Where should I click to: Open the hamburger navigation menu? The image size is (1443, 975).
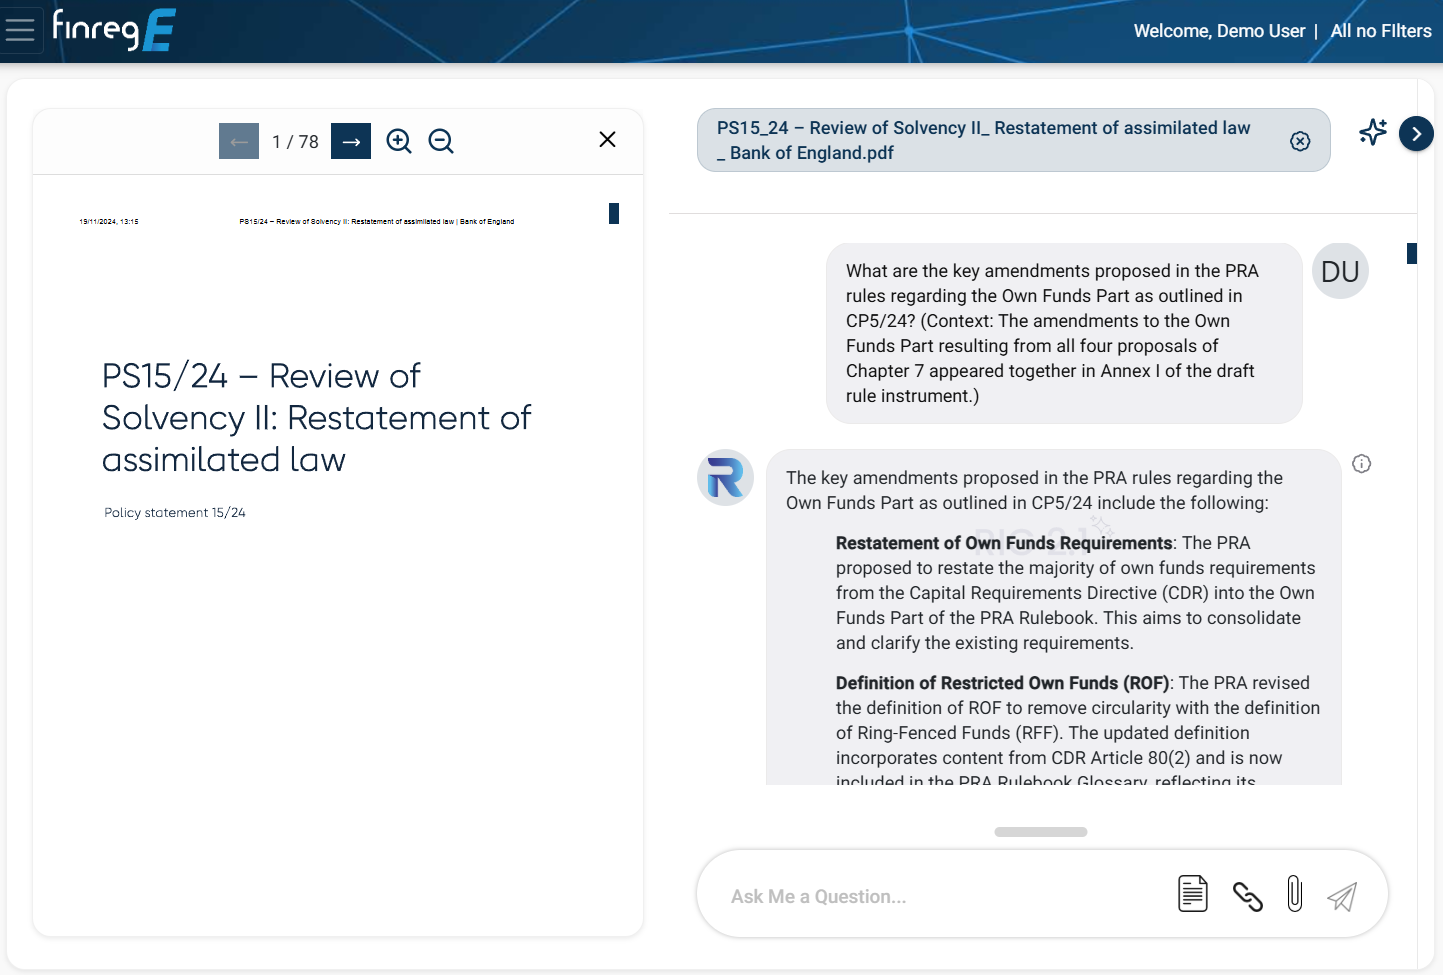click(x=20, y=30)
